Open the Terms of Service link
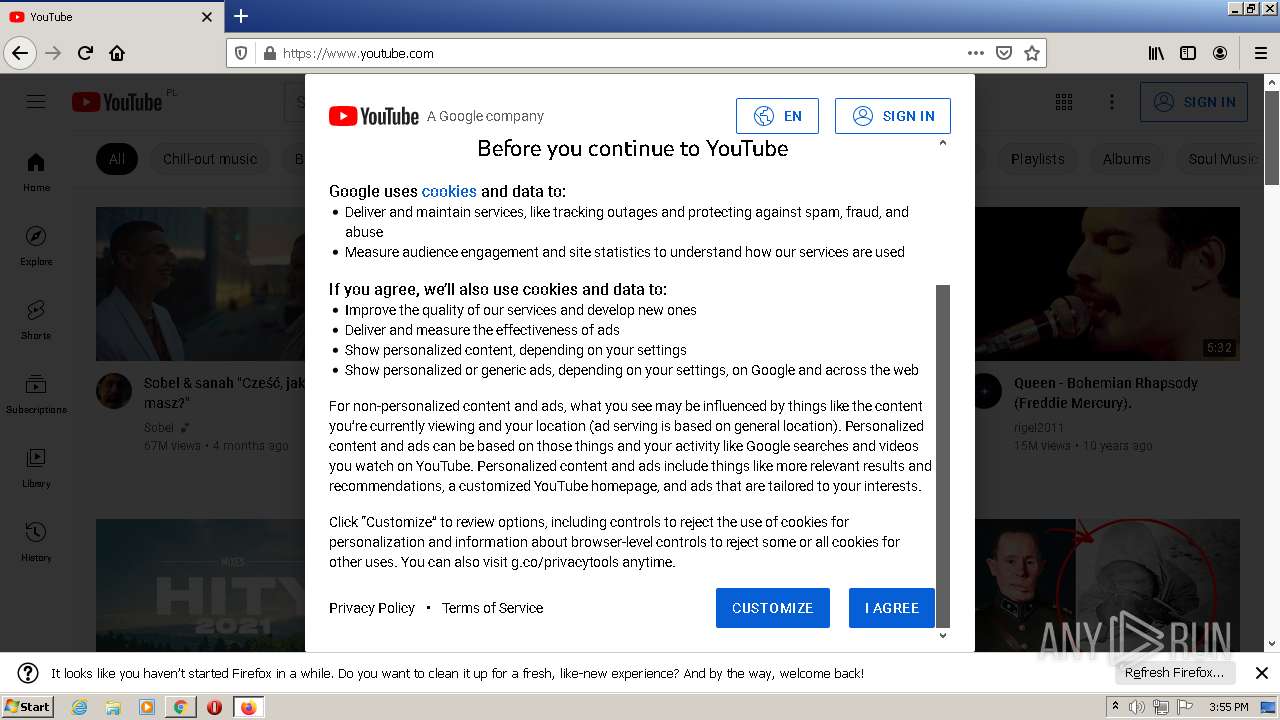 point(492,608)
